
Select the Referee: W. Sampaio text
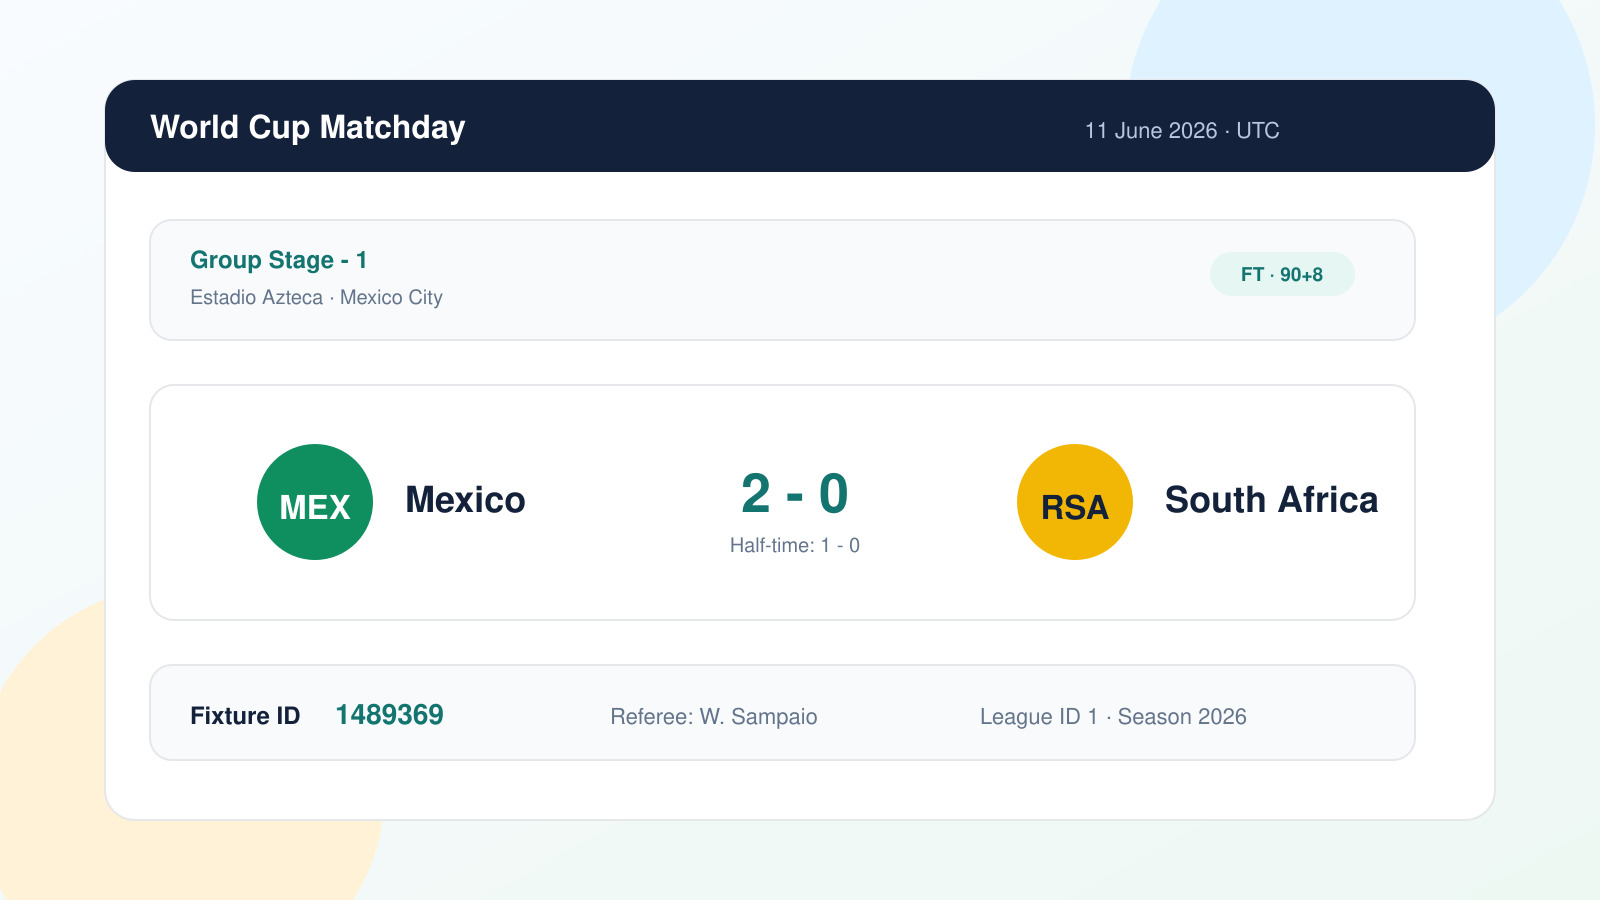[x=714, y=717]
